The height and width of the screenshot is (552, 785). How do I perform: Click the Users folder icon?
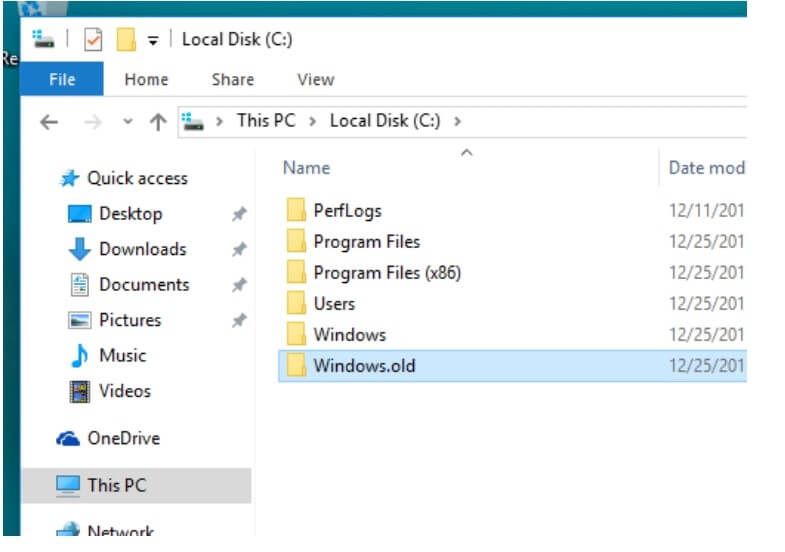(296, 303)
